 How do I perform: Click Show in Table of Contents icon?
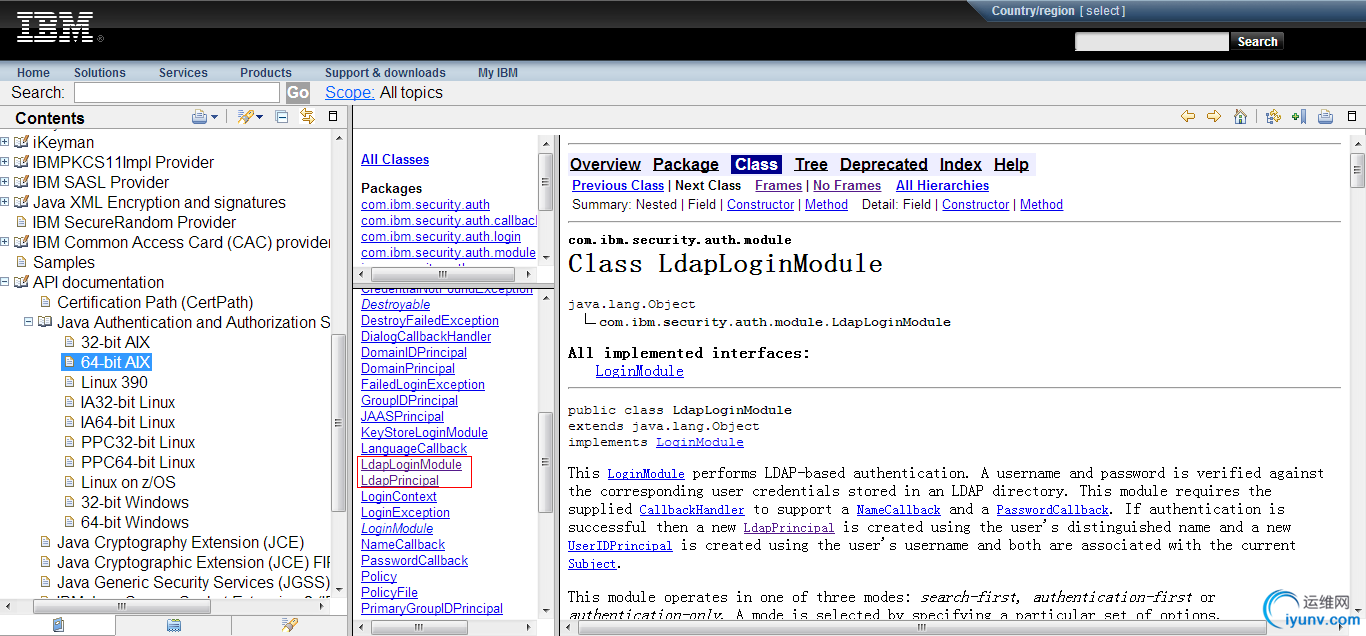[1273, 117]
